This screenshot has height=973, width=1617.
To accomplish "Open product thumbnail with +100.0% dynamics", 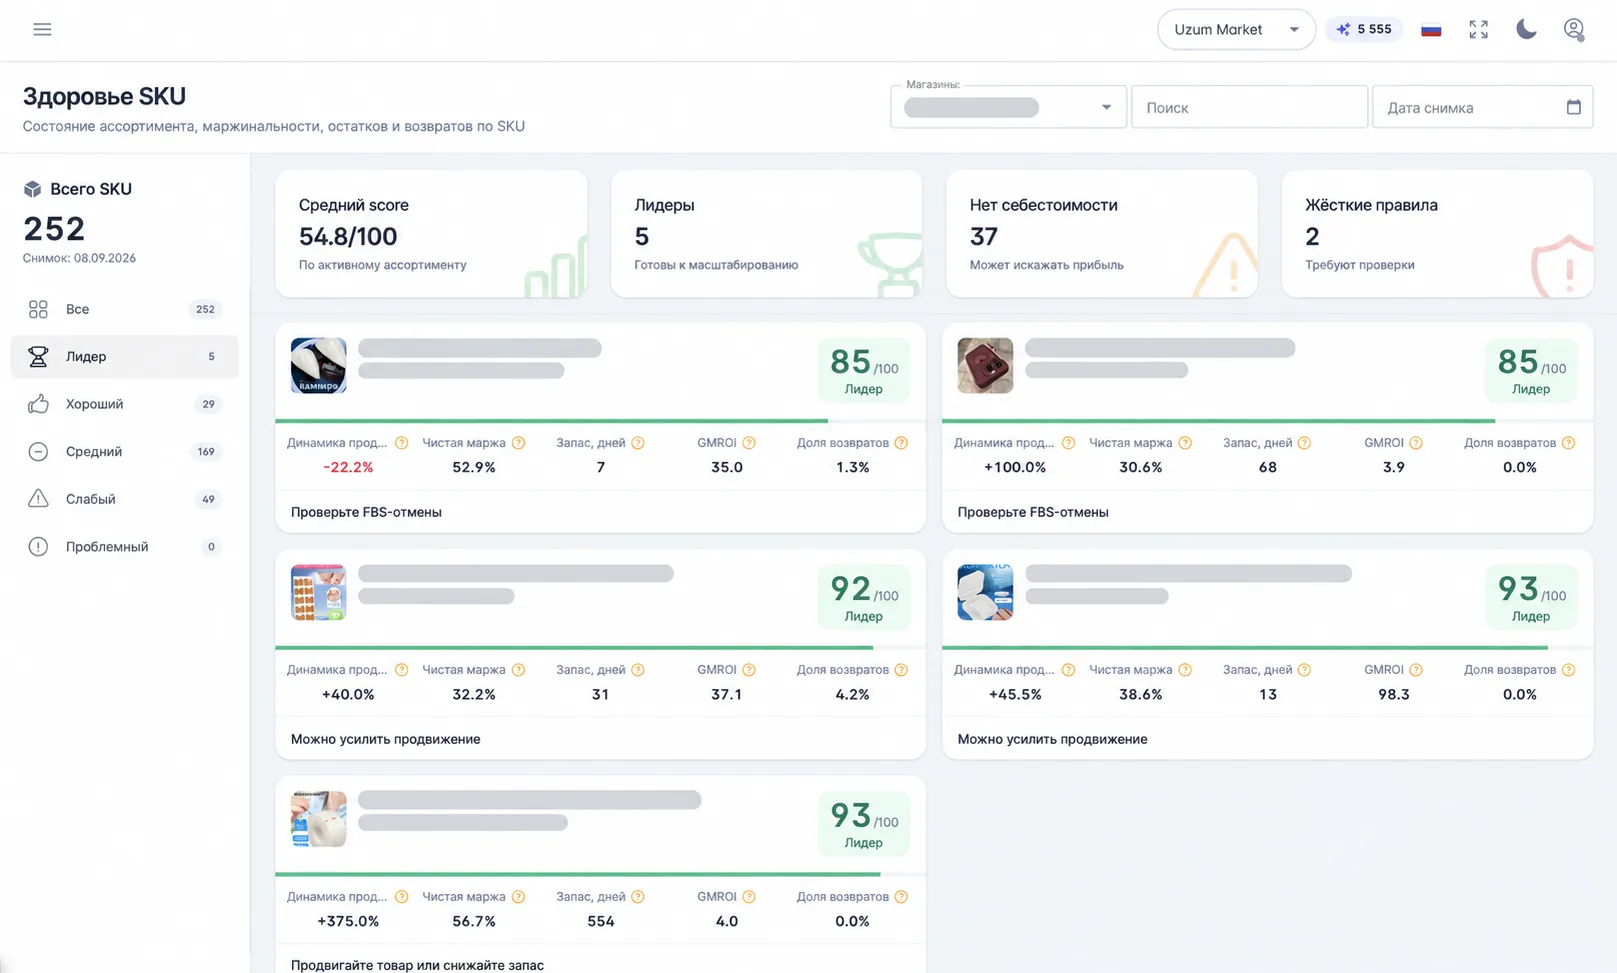I will [x=985, y=365].
